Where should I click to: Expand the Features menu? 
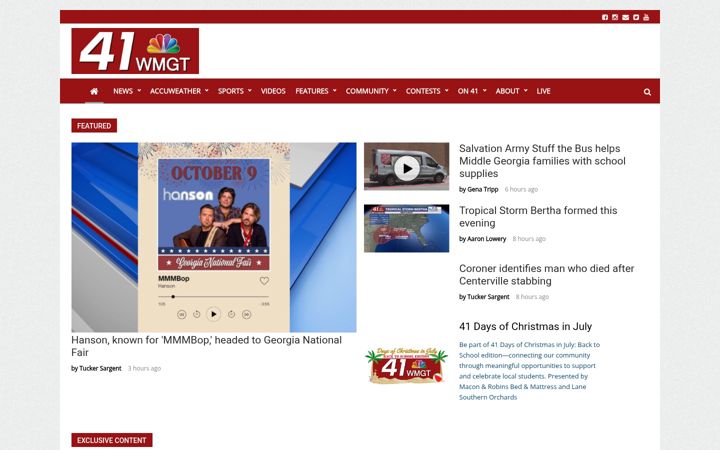315,91
